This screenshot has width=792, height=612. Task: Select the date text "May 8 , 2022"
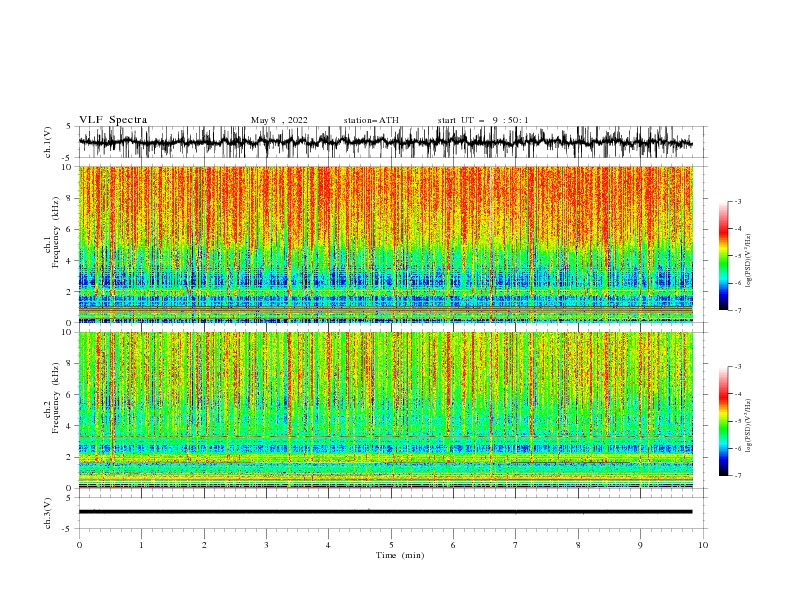[x=279, y=120]
